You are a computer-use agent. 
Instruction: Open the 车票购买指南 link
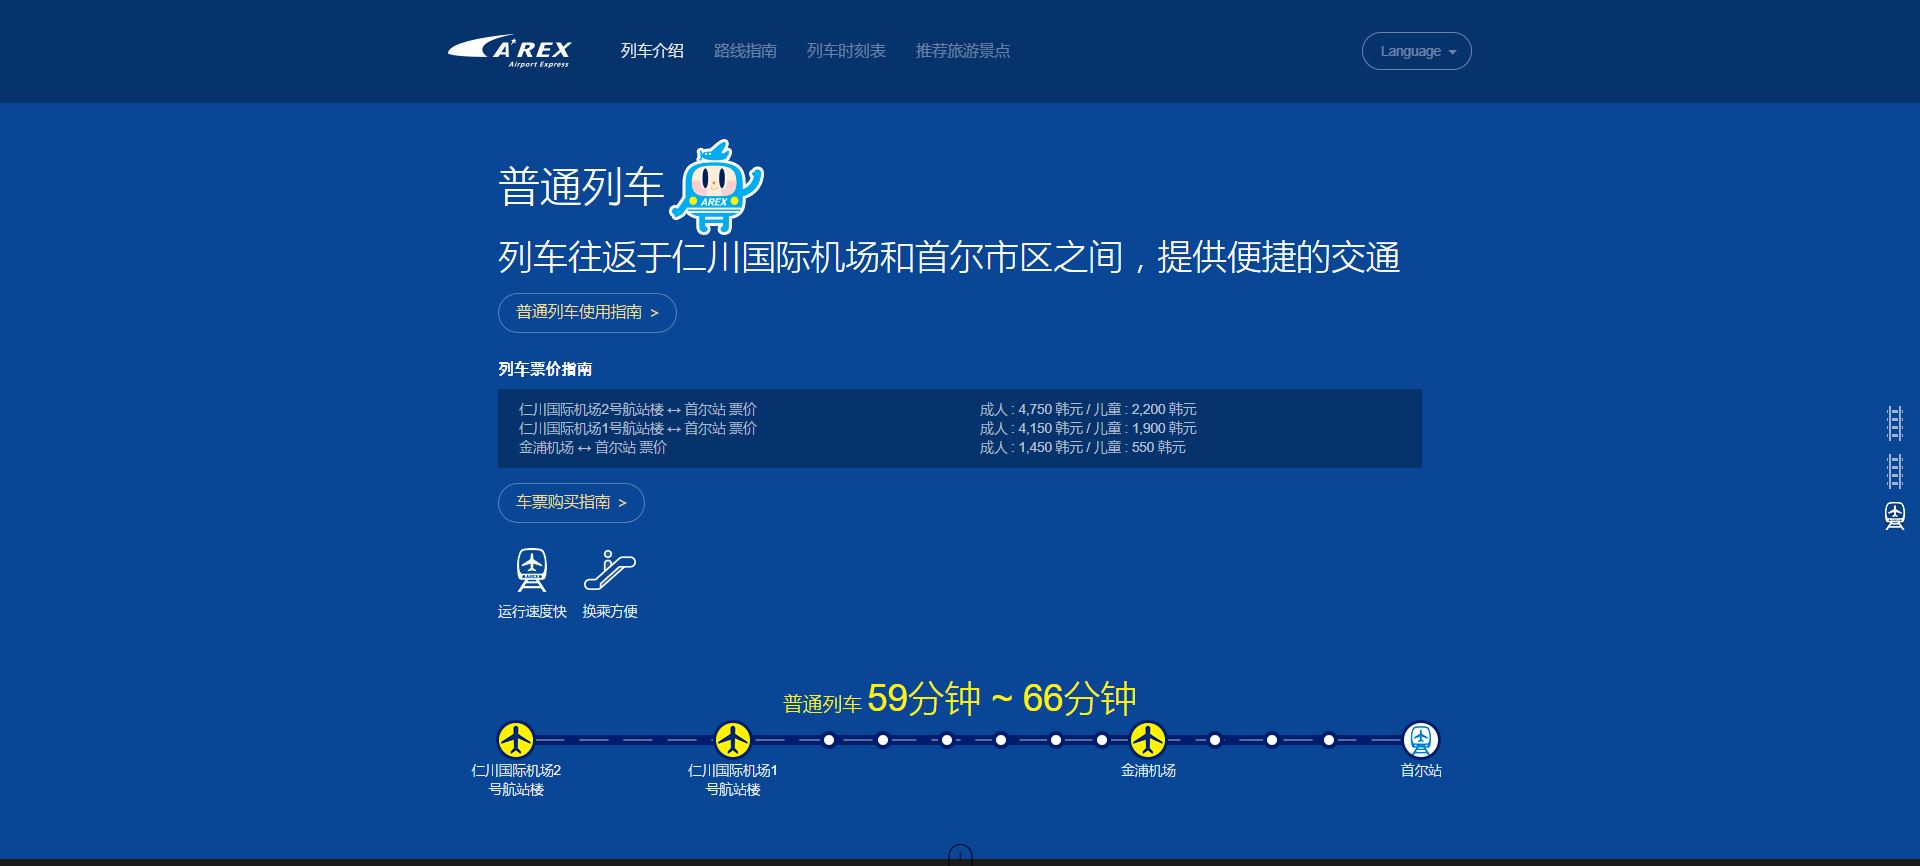coord(571,503)
